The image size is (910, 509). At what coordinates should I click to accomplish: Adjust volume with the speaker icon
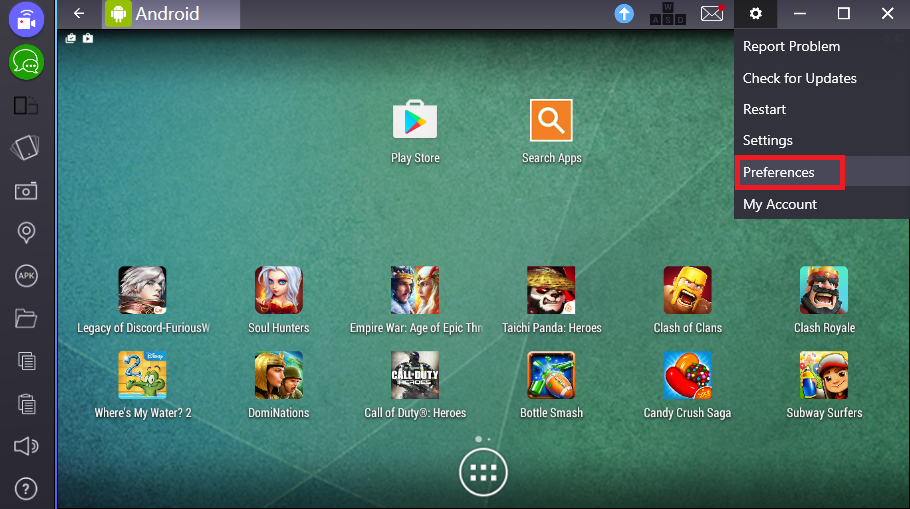click(26, 446)
